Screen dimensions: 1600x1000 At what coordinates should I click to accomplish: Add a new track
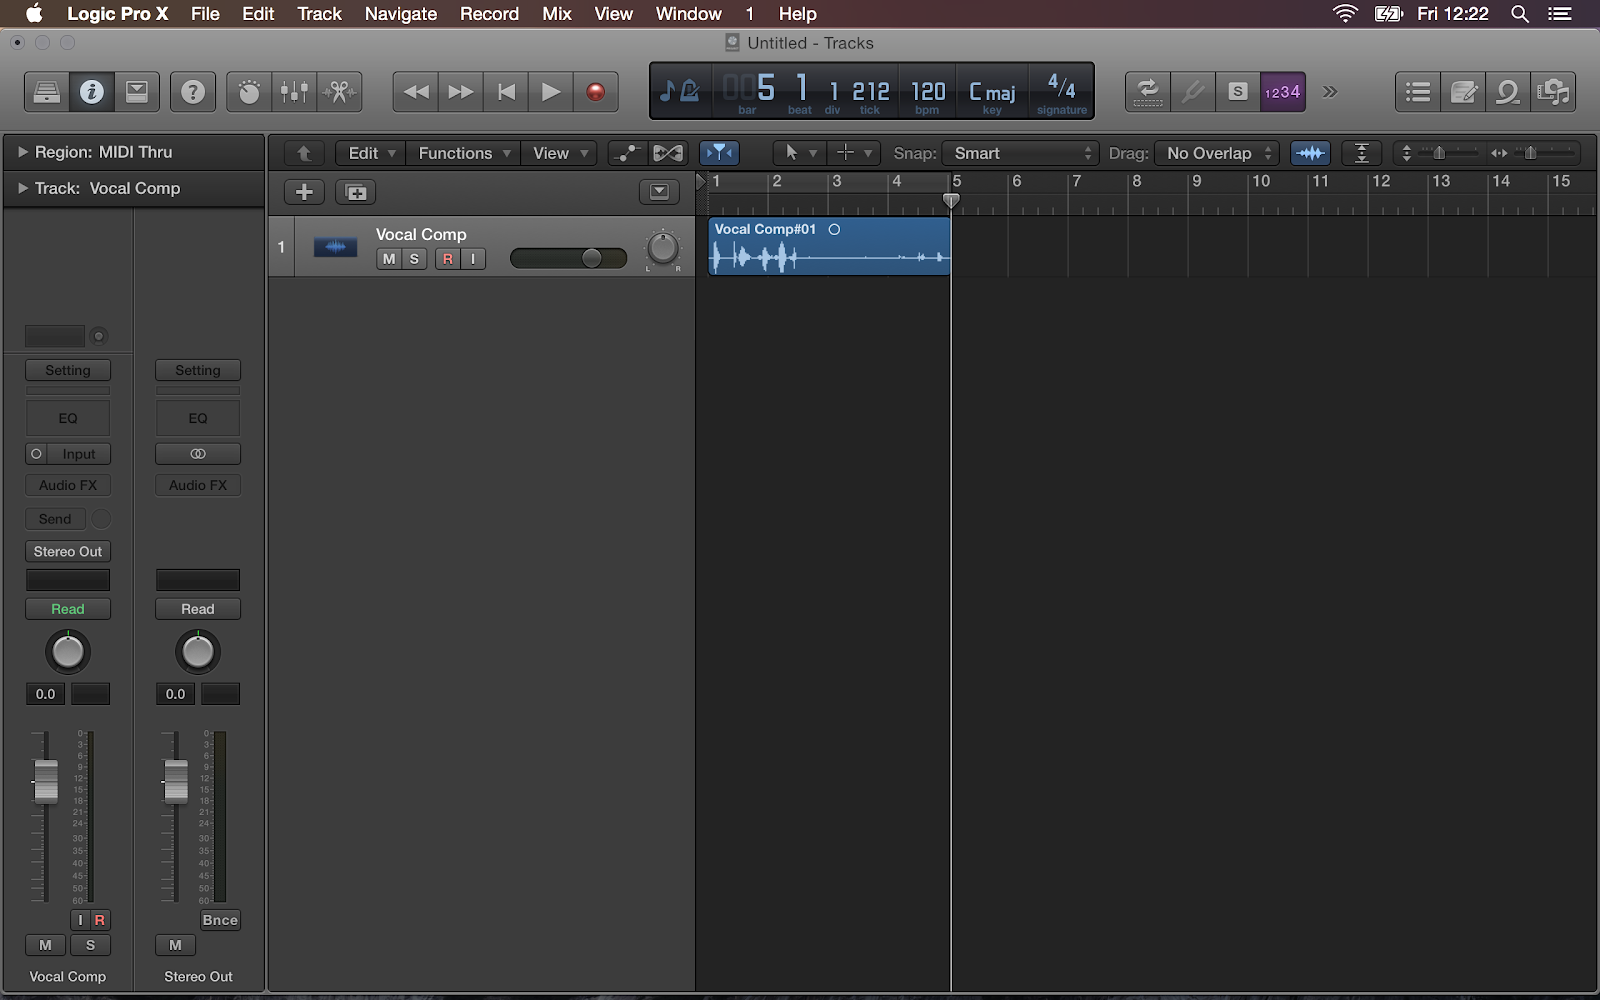304,192
